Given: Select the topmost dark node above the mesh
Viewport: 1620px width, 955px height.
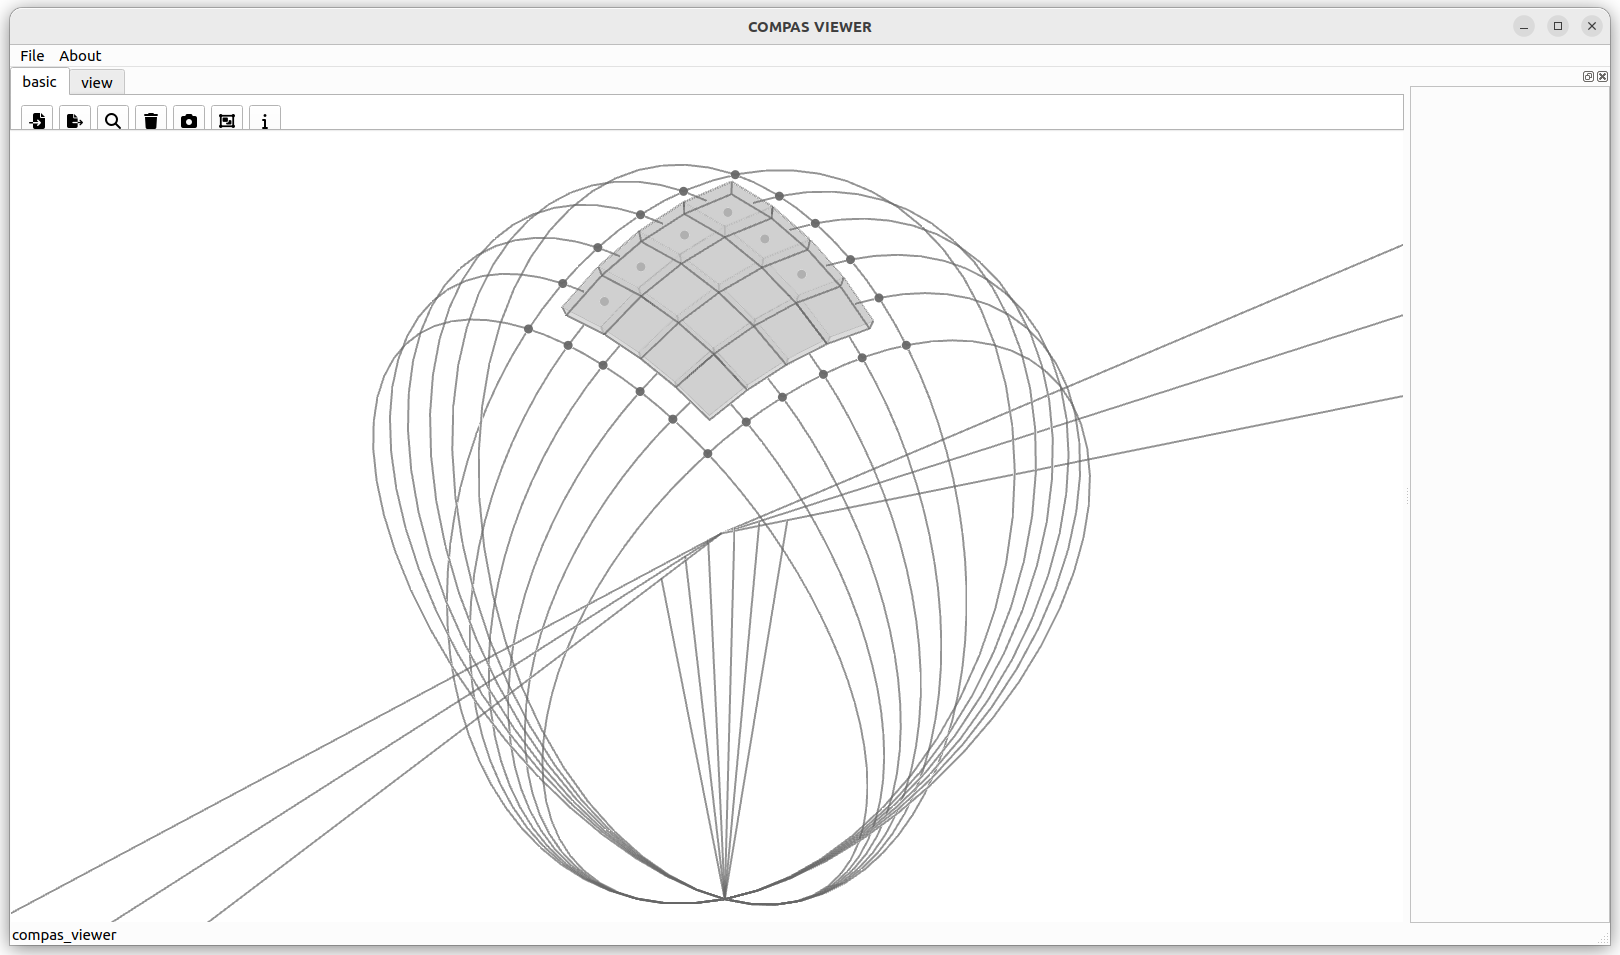Looking at the screenshot, I should pos(735,175).
